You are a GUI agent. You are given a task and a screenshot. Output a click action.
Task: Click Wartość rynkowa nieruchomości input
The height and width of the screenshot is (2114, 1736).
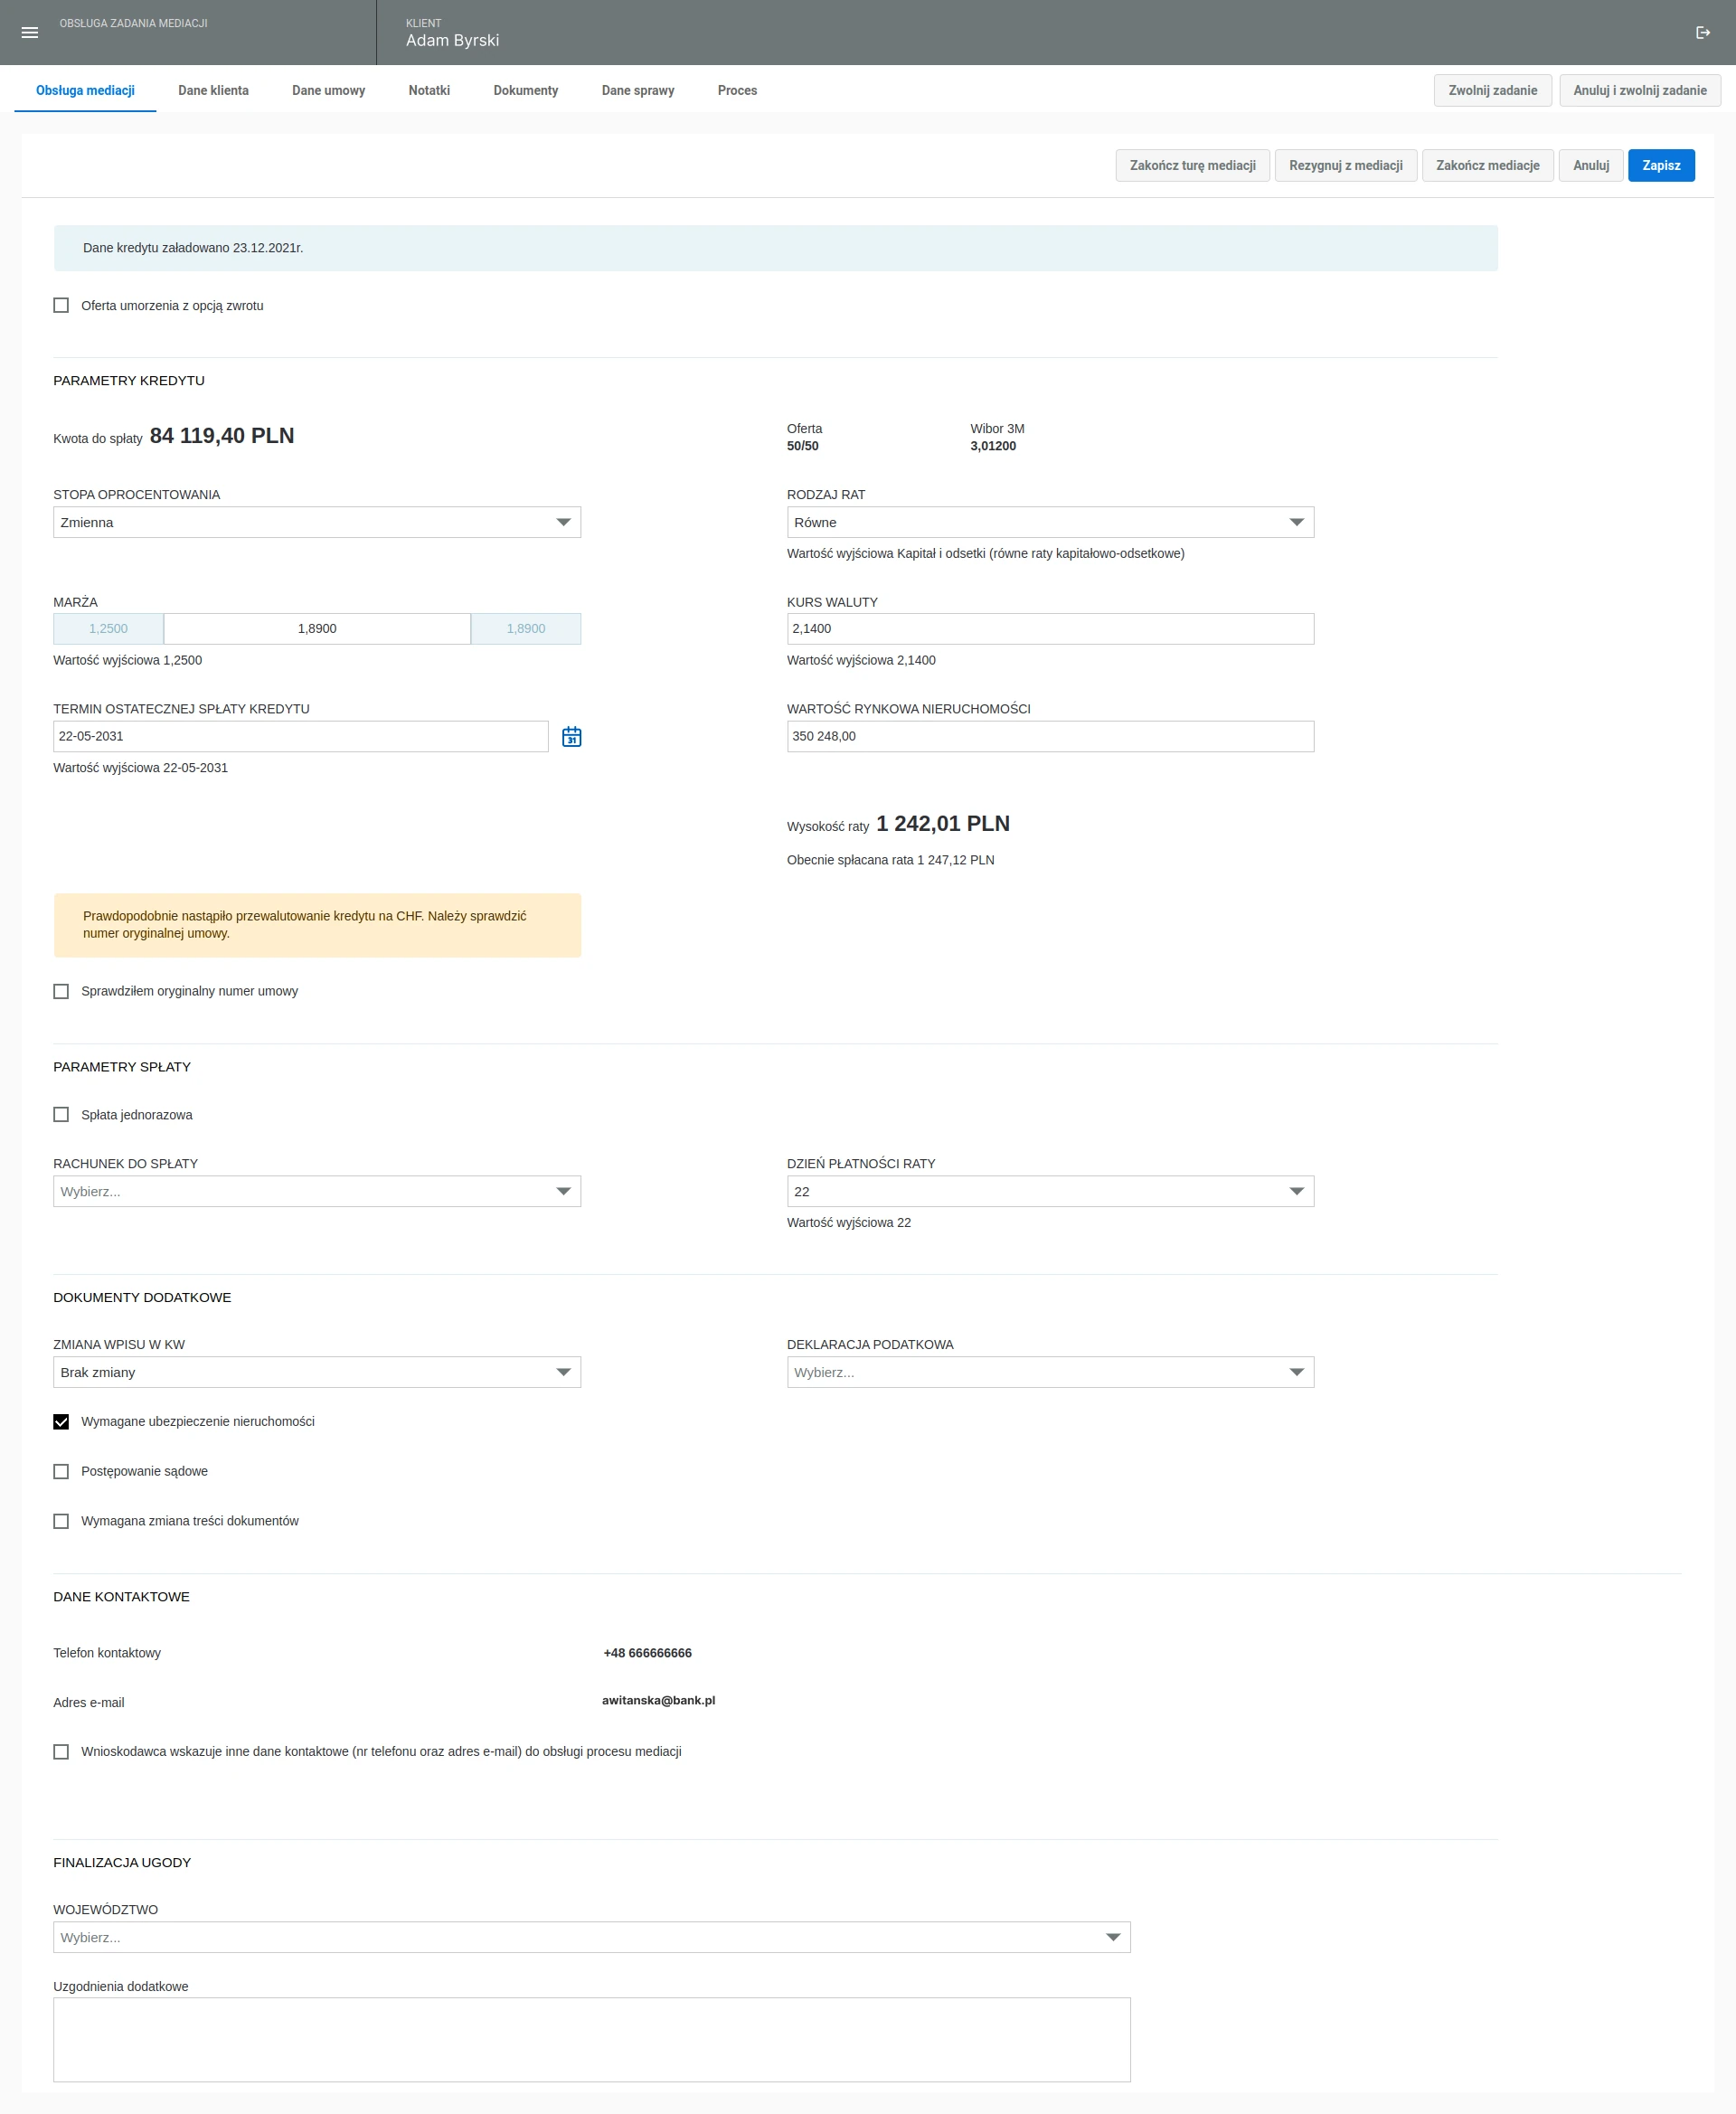pyautogui.click(x=1050, y=737)
